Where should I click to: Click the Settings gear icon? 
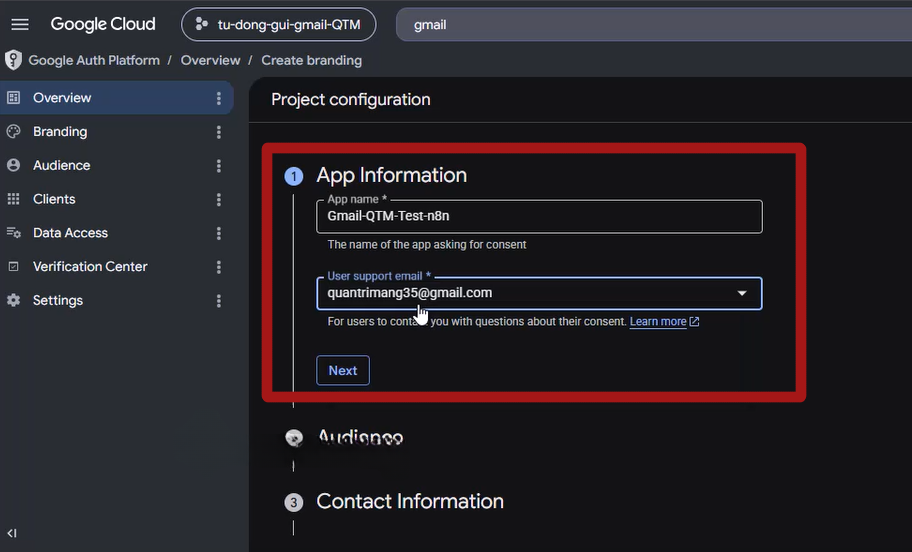click(x=13, y=300)
